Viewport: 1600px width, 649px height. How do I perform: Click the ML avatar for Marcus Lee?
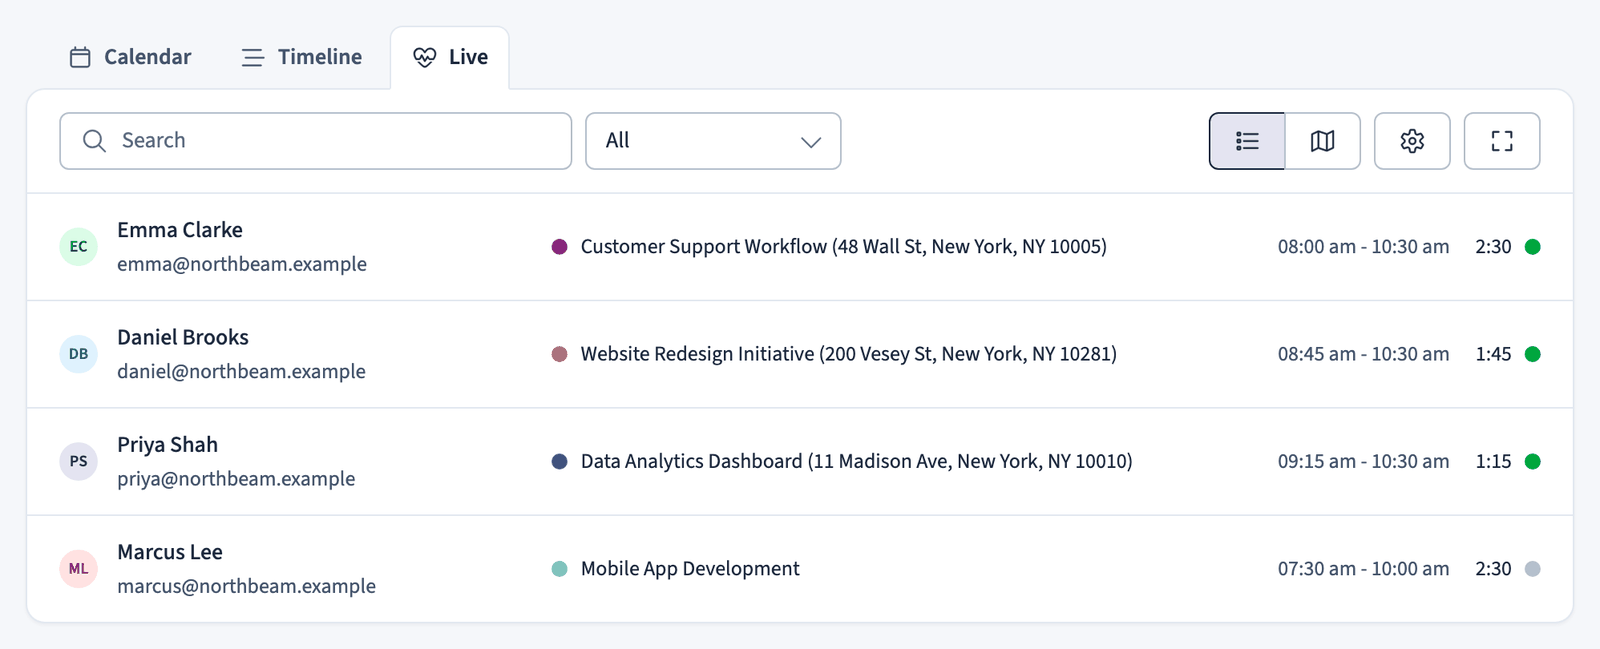click(79, 569)
